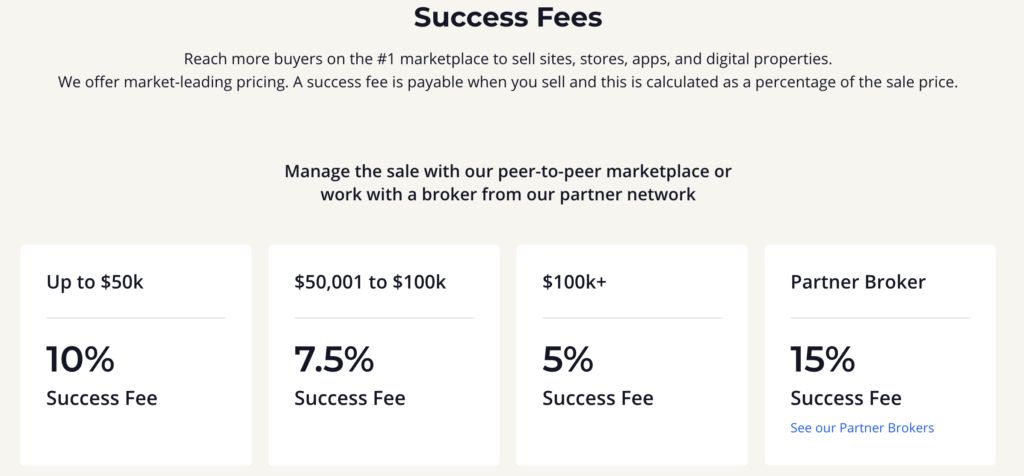Screen dimensions: 1024x476
Task: Click Success Fee text under 7.5%
Action: (x=350, y=398)
